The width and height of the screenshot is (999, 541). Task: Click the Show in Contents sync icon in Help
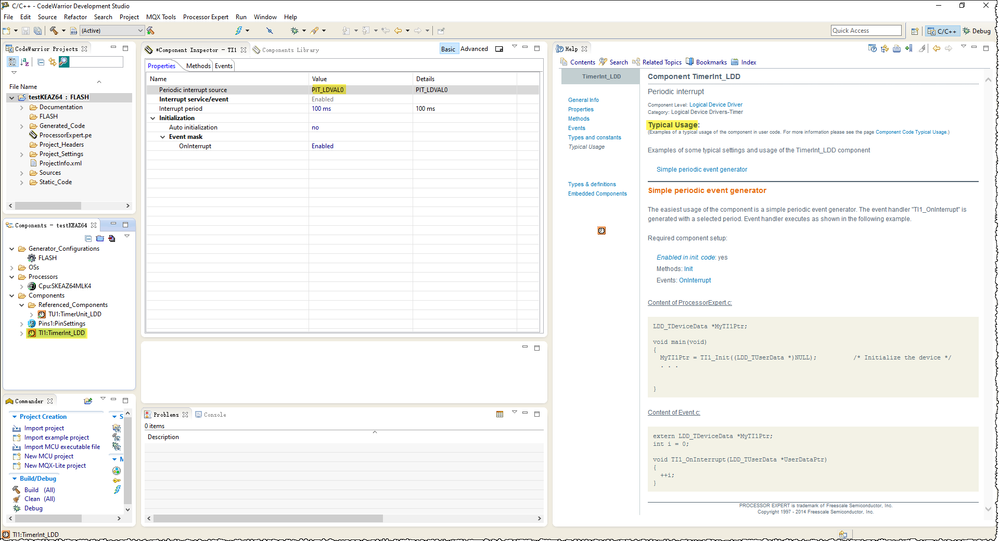pos(884,48)
